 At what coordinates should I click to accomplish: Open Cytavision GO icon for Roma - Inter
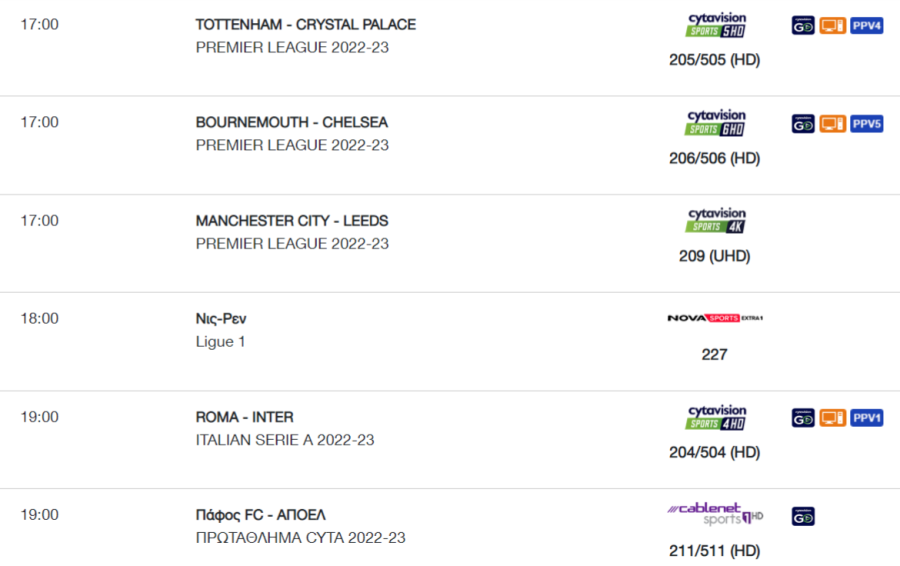click(x=803, y=418)
